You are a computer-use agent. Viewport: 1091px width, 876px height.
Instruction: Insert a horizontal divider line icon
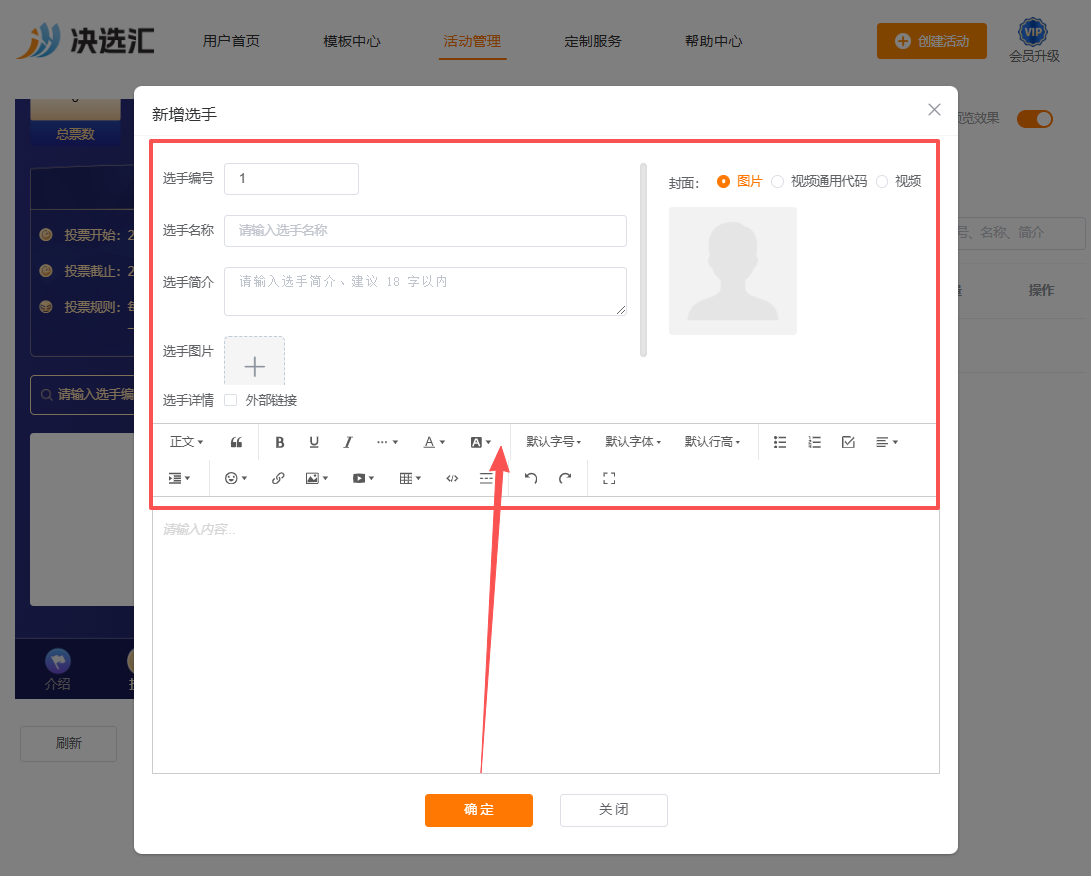pyautogui.click(x=486, y=478)
